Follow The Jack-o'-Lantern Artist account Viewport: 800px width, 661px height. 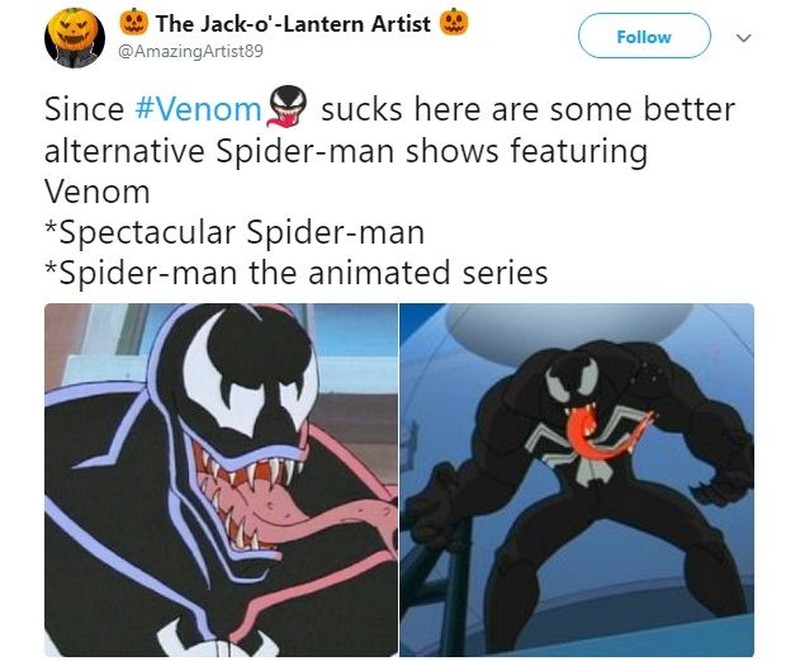(x=644, y=36)
